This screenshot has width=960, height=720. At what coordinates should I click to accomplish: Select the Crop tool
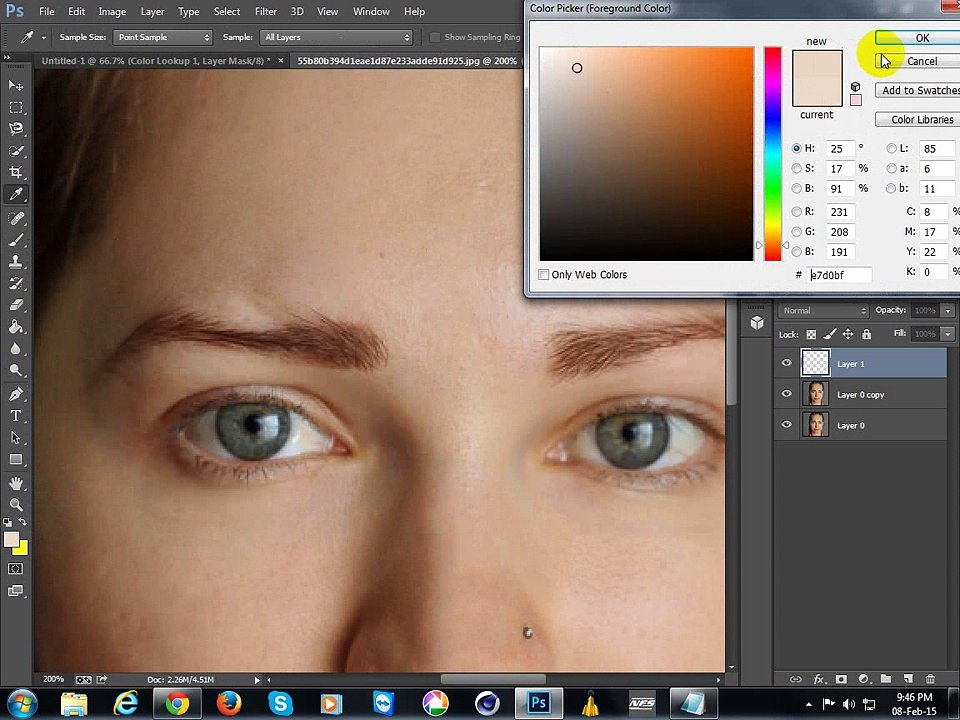(x=16, y=172)
